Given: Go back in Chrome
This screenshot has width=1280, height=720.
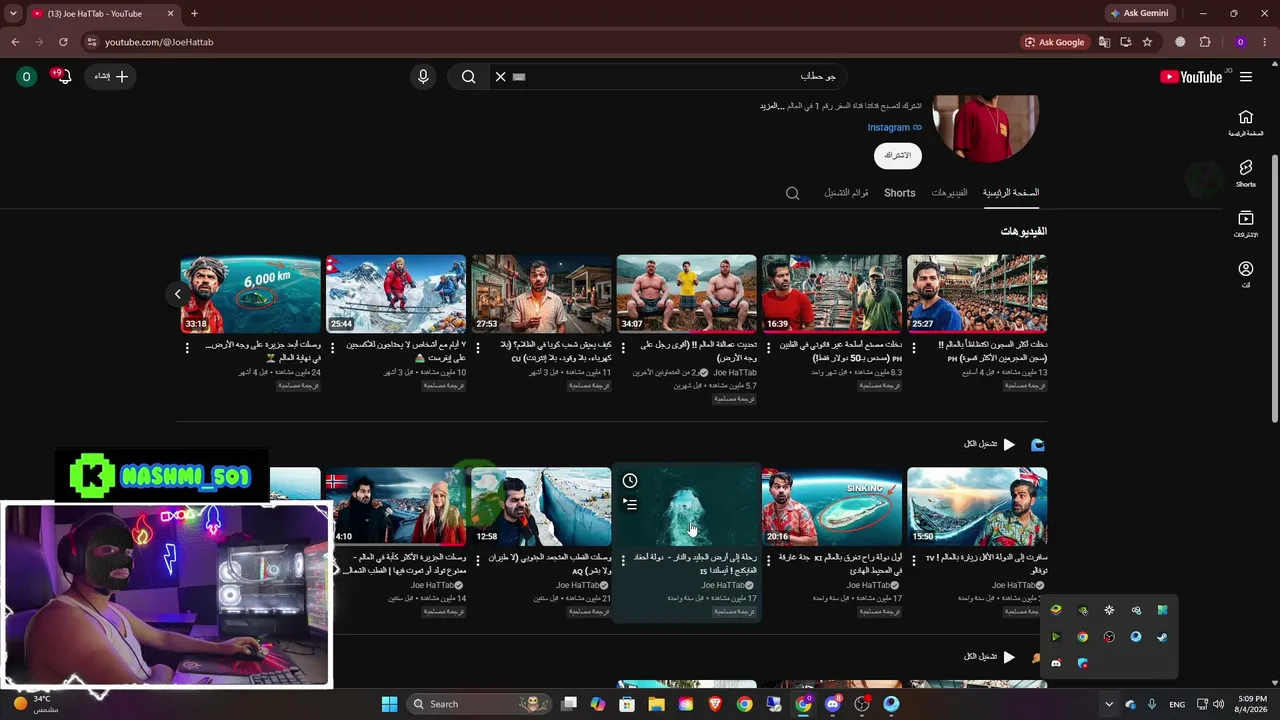Looking at the screenshot, I should tap(14, 42).
